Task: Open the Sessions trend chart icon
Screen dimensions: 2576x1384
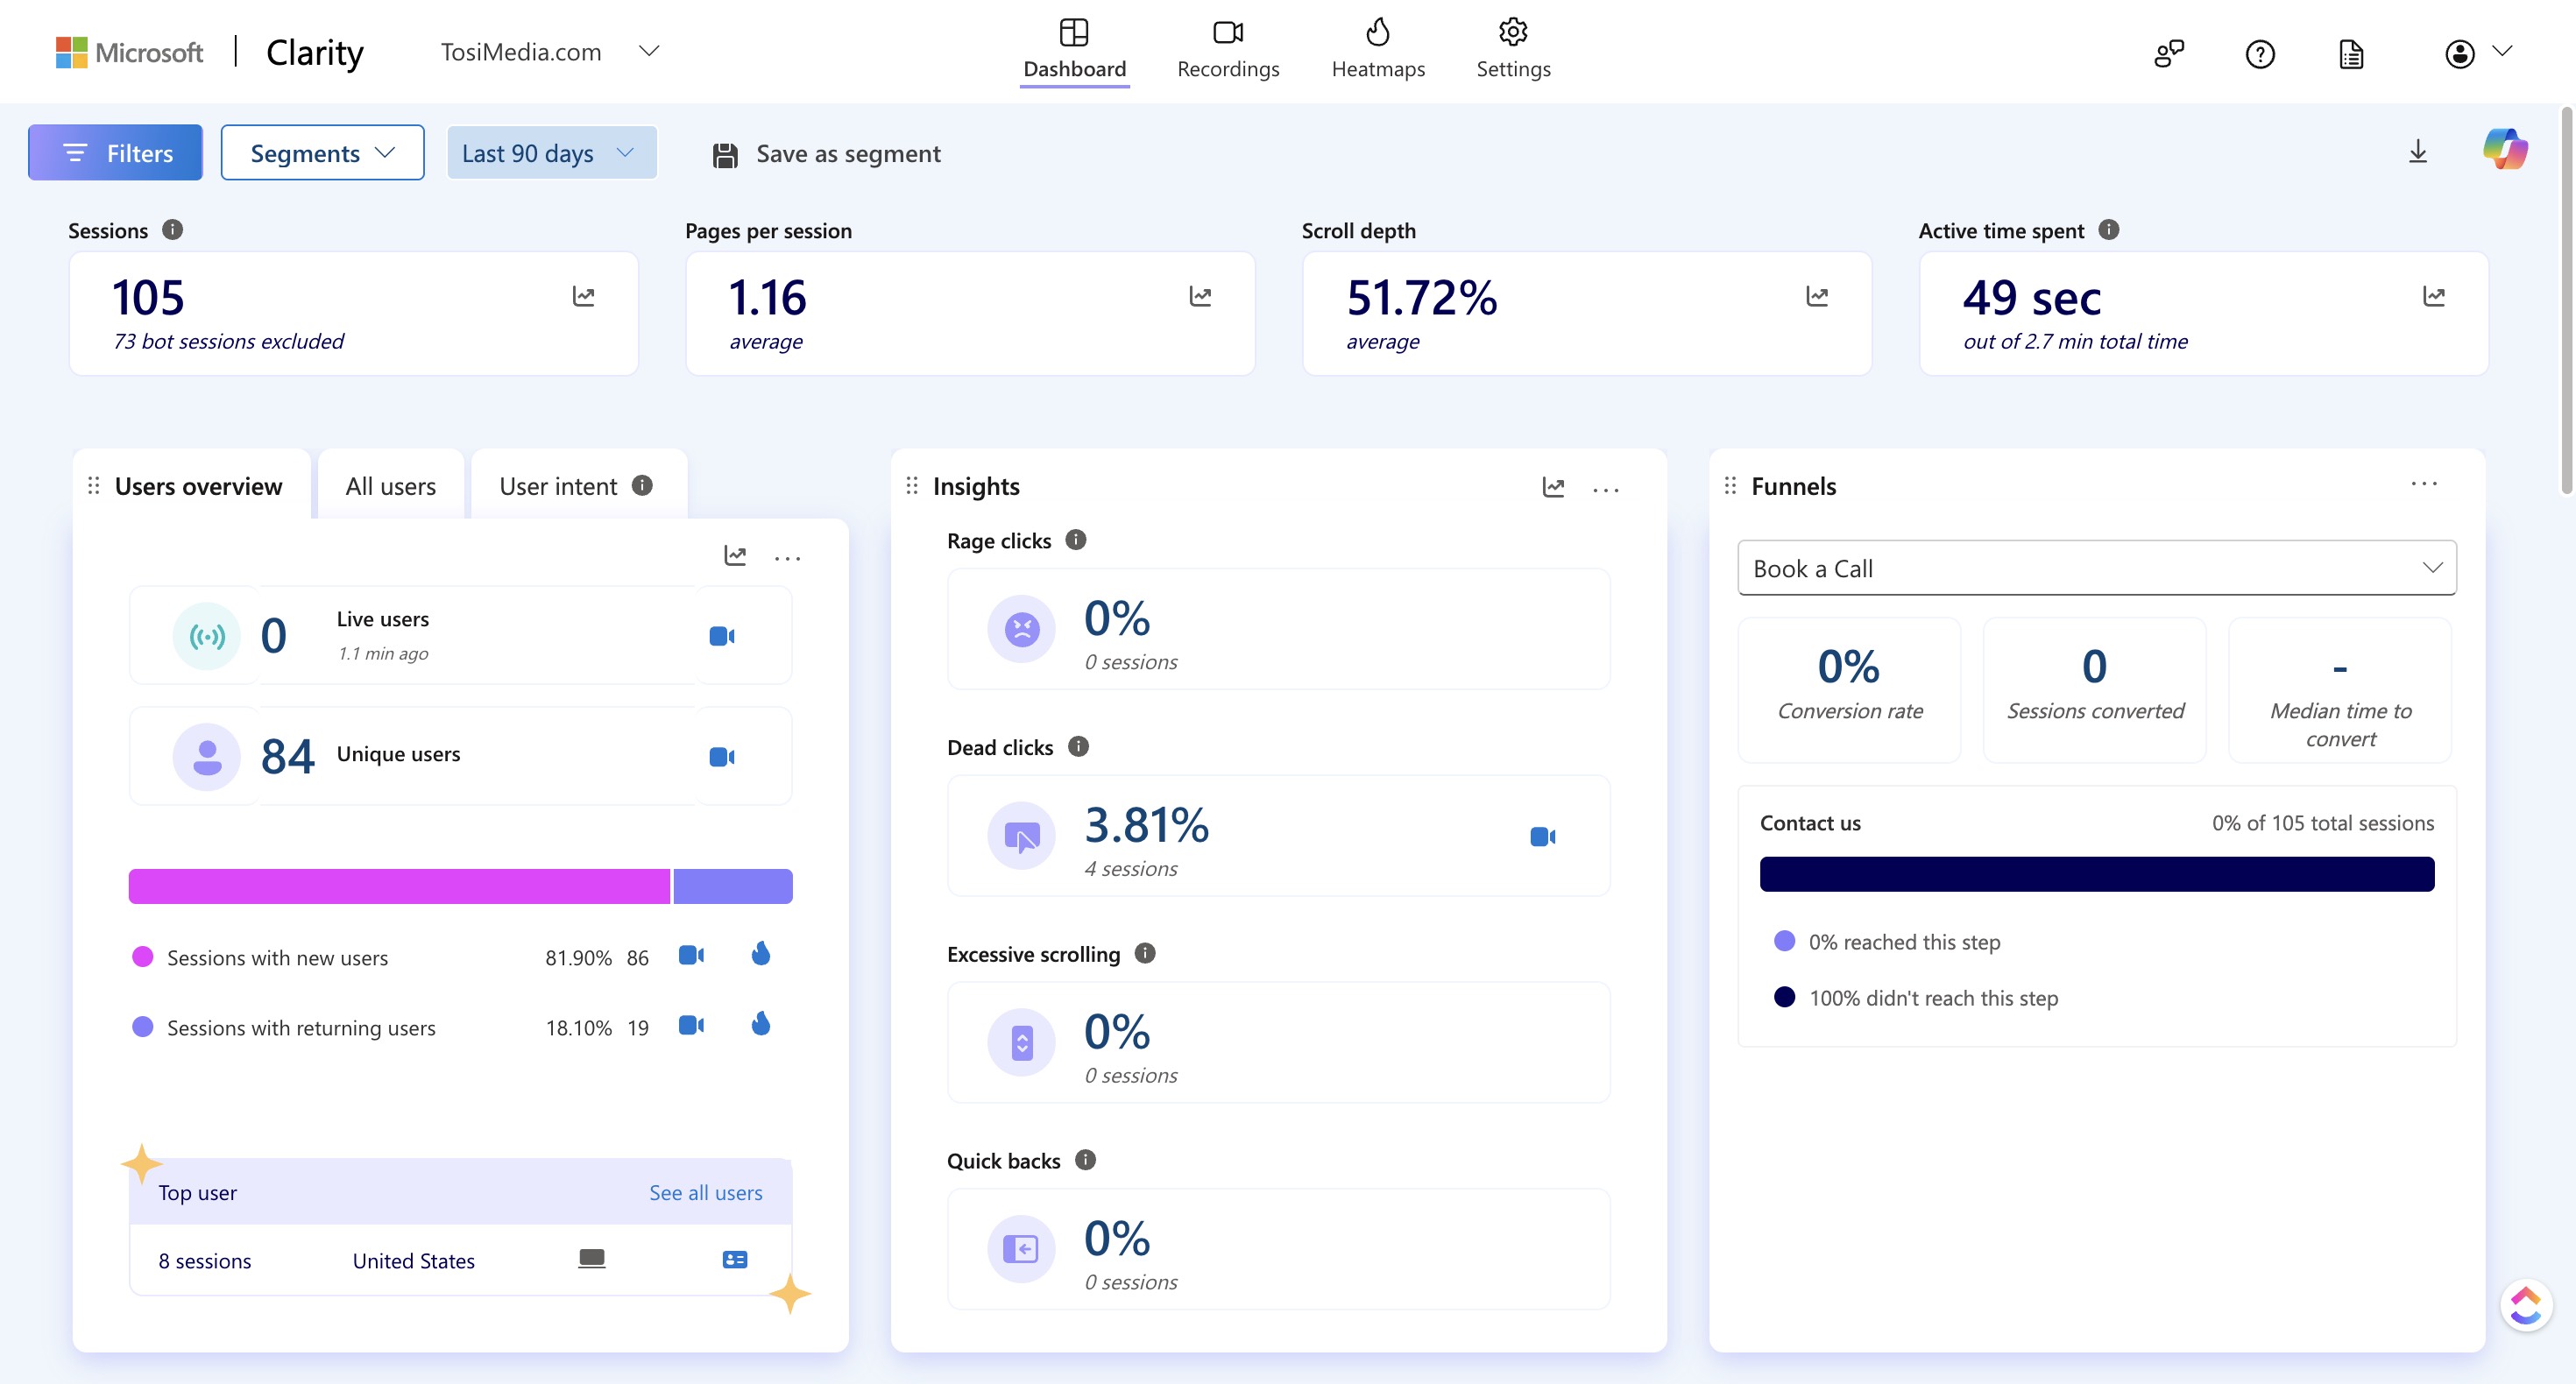Action: click(x=584, y=296)
